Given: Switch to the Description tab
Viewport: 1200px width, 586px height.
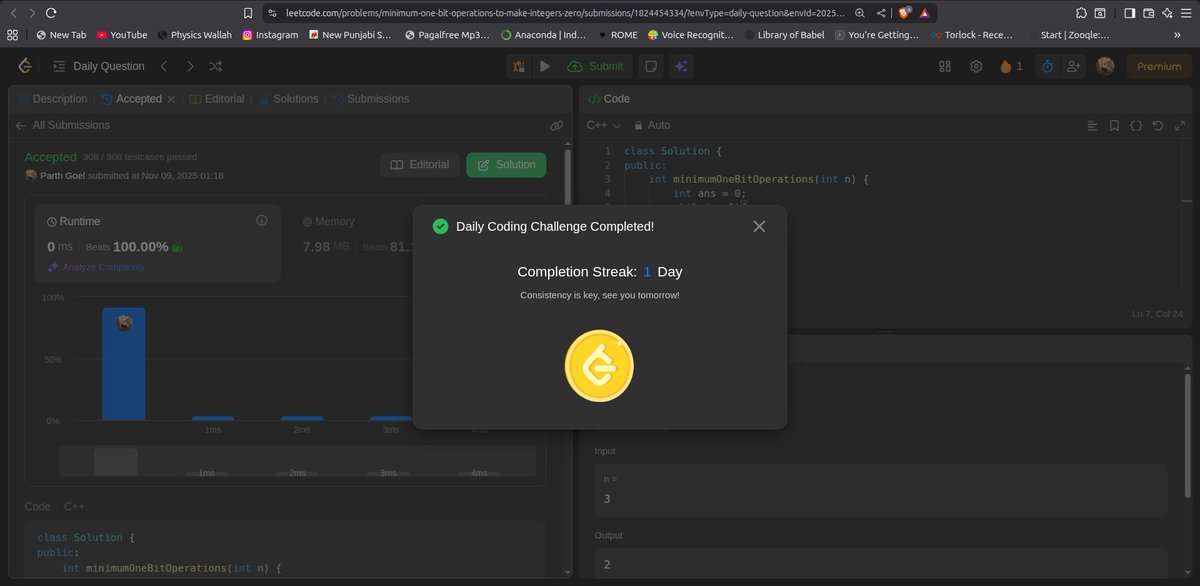Looking at the screenshot, I should tap(53, 99).
